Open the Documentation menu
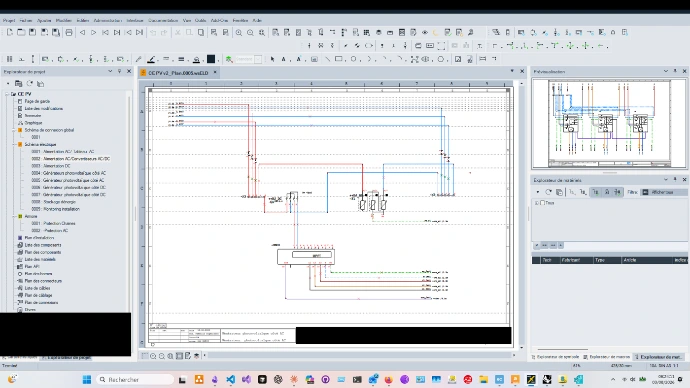This screenshot has height=388, width=690. pos(163,20)
